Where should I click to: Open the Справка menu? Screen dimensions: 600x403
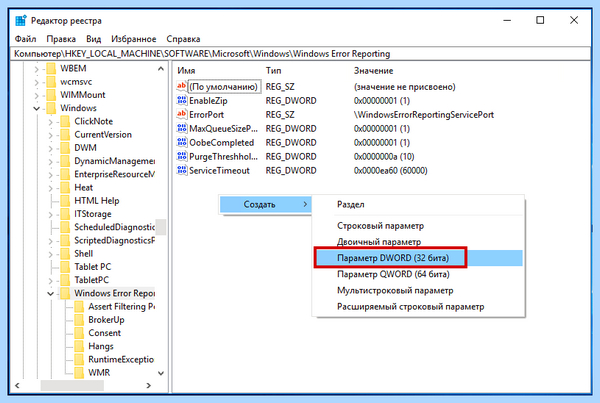[x=183, y=39]
